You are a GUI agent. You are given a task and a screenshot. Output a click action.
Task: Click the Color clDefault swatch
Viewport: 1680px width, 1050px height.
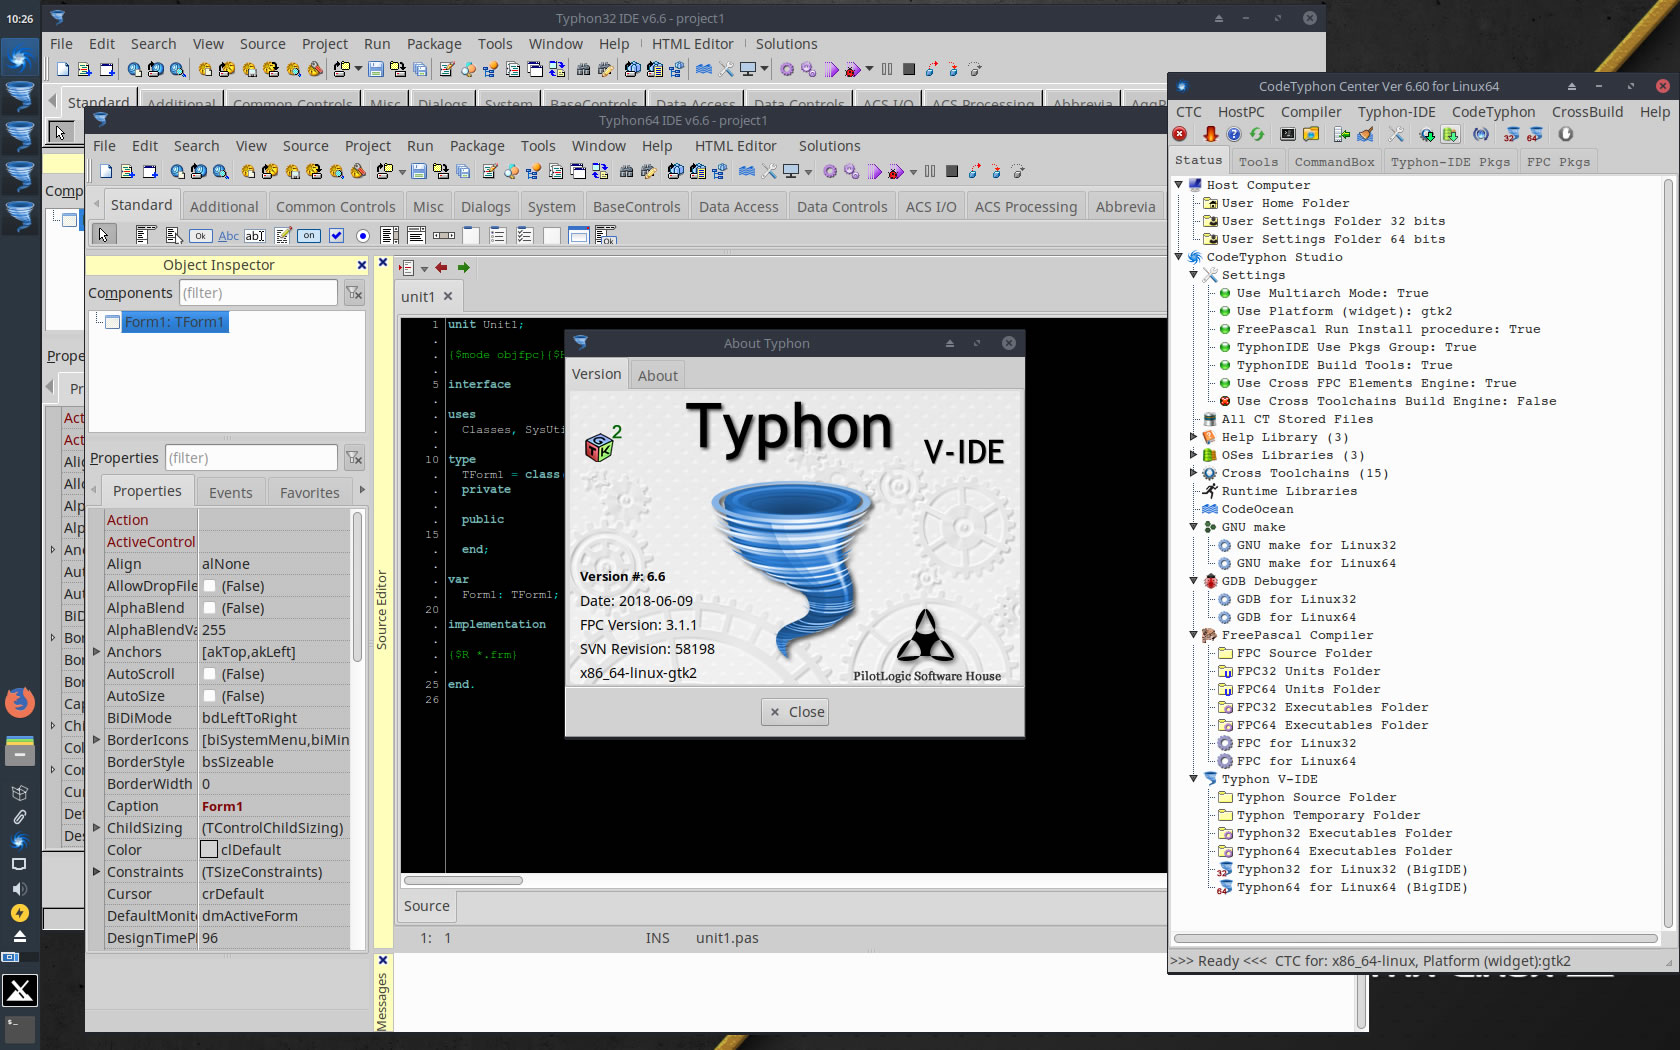click(209, 850)
